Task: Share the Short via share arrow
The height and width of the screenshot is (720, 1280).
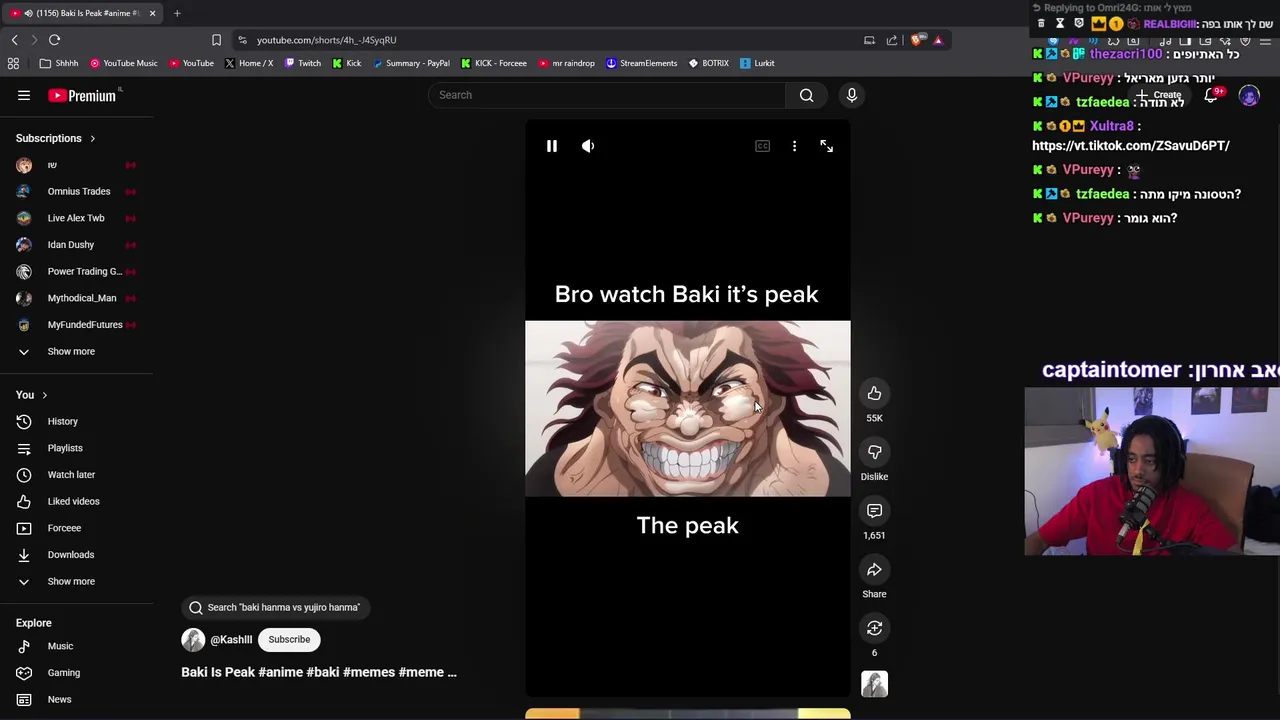Action: 874,570
